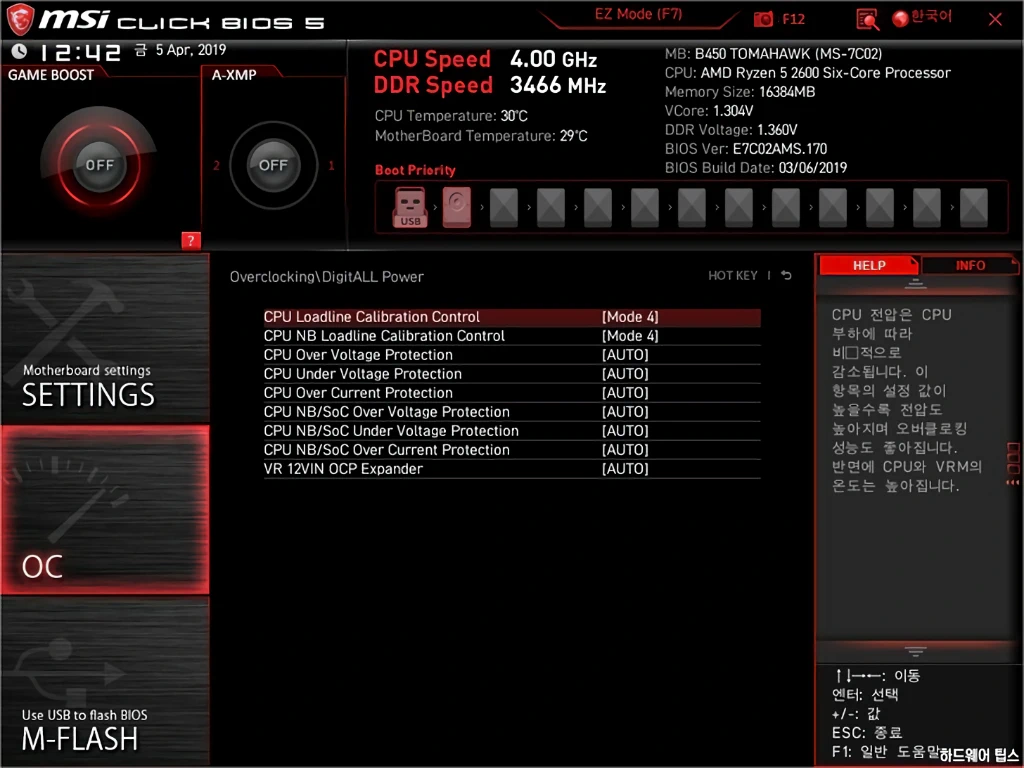Switch to EZ Mode (F7)
The width and height of the screenshot is (1024, 768).
tap(638, 15)
